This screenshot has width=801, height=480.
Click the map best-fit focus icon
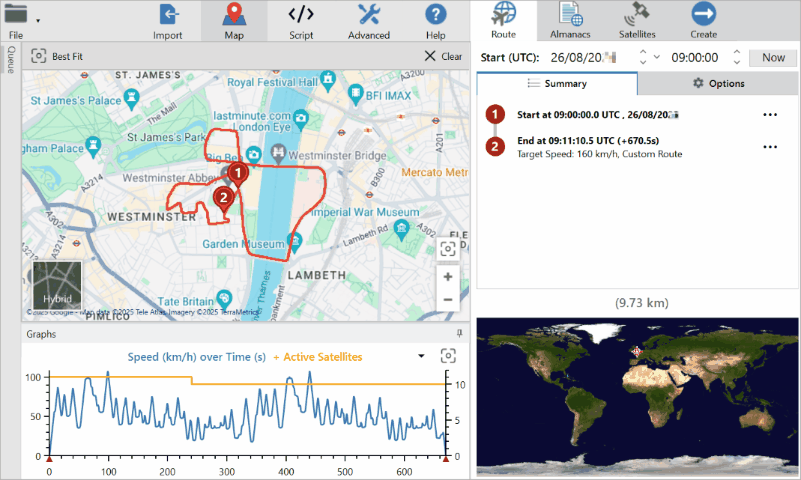click(447, 249)
